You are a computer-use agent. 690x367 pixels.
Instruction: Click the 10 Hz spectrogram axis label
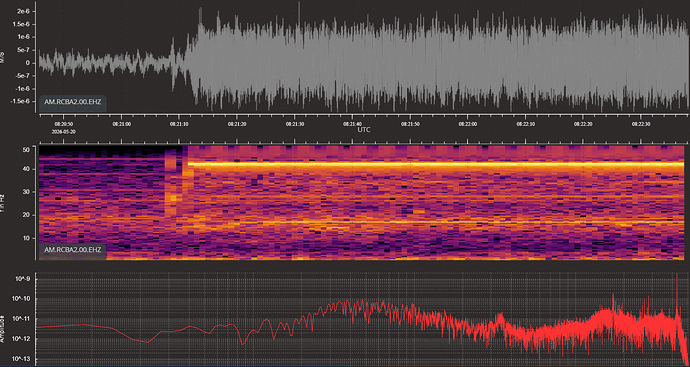pos(26,238)
